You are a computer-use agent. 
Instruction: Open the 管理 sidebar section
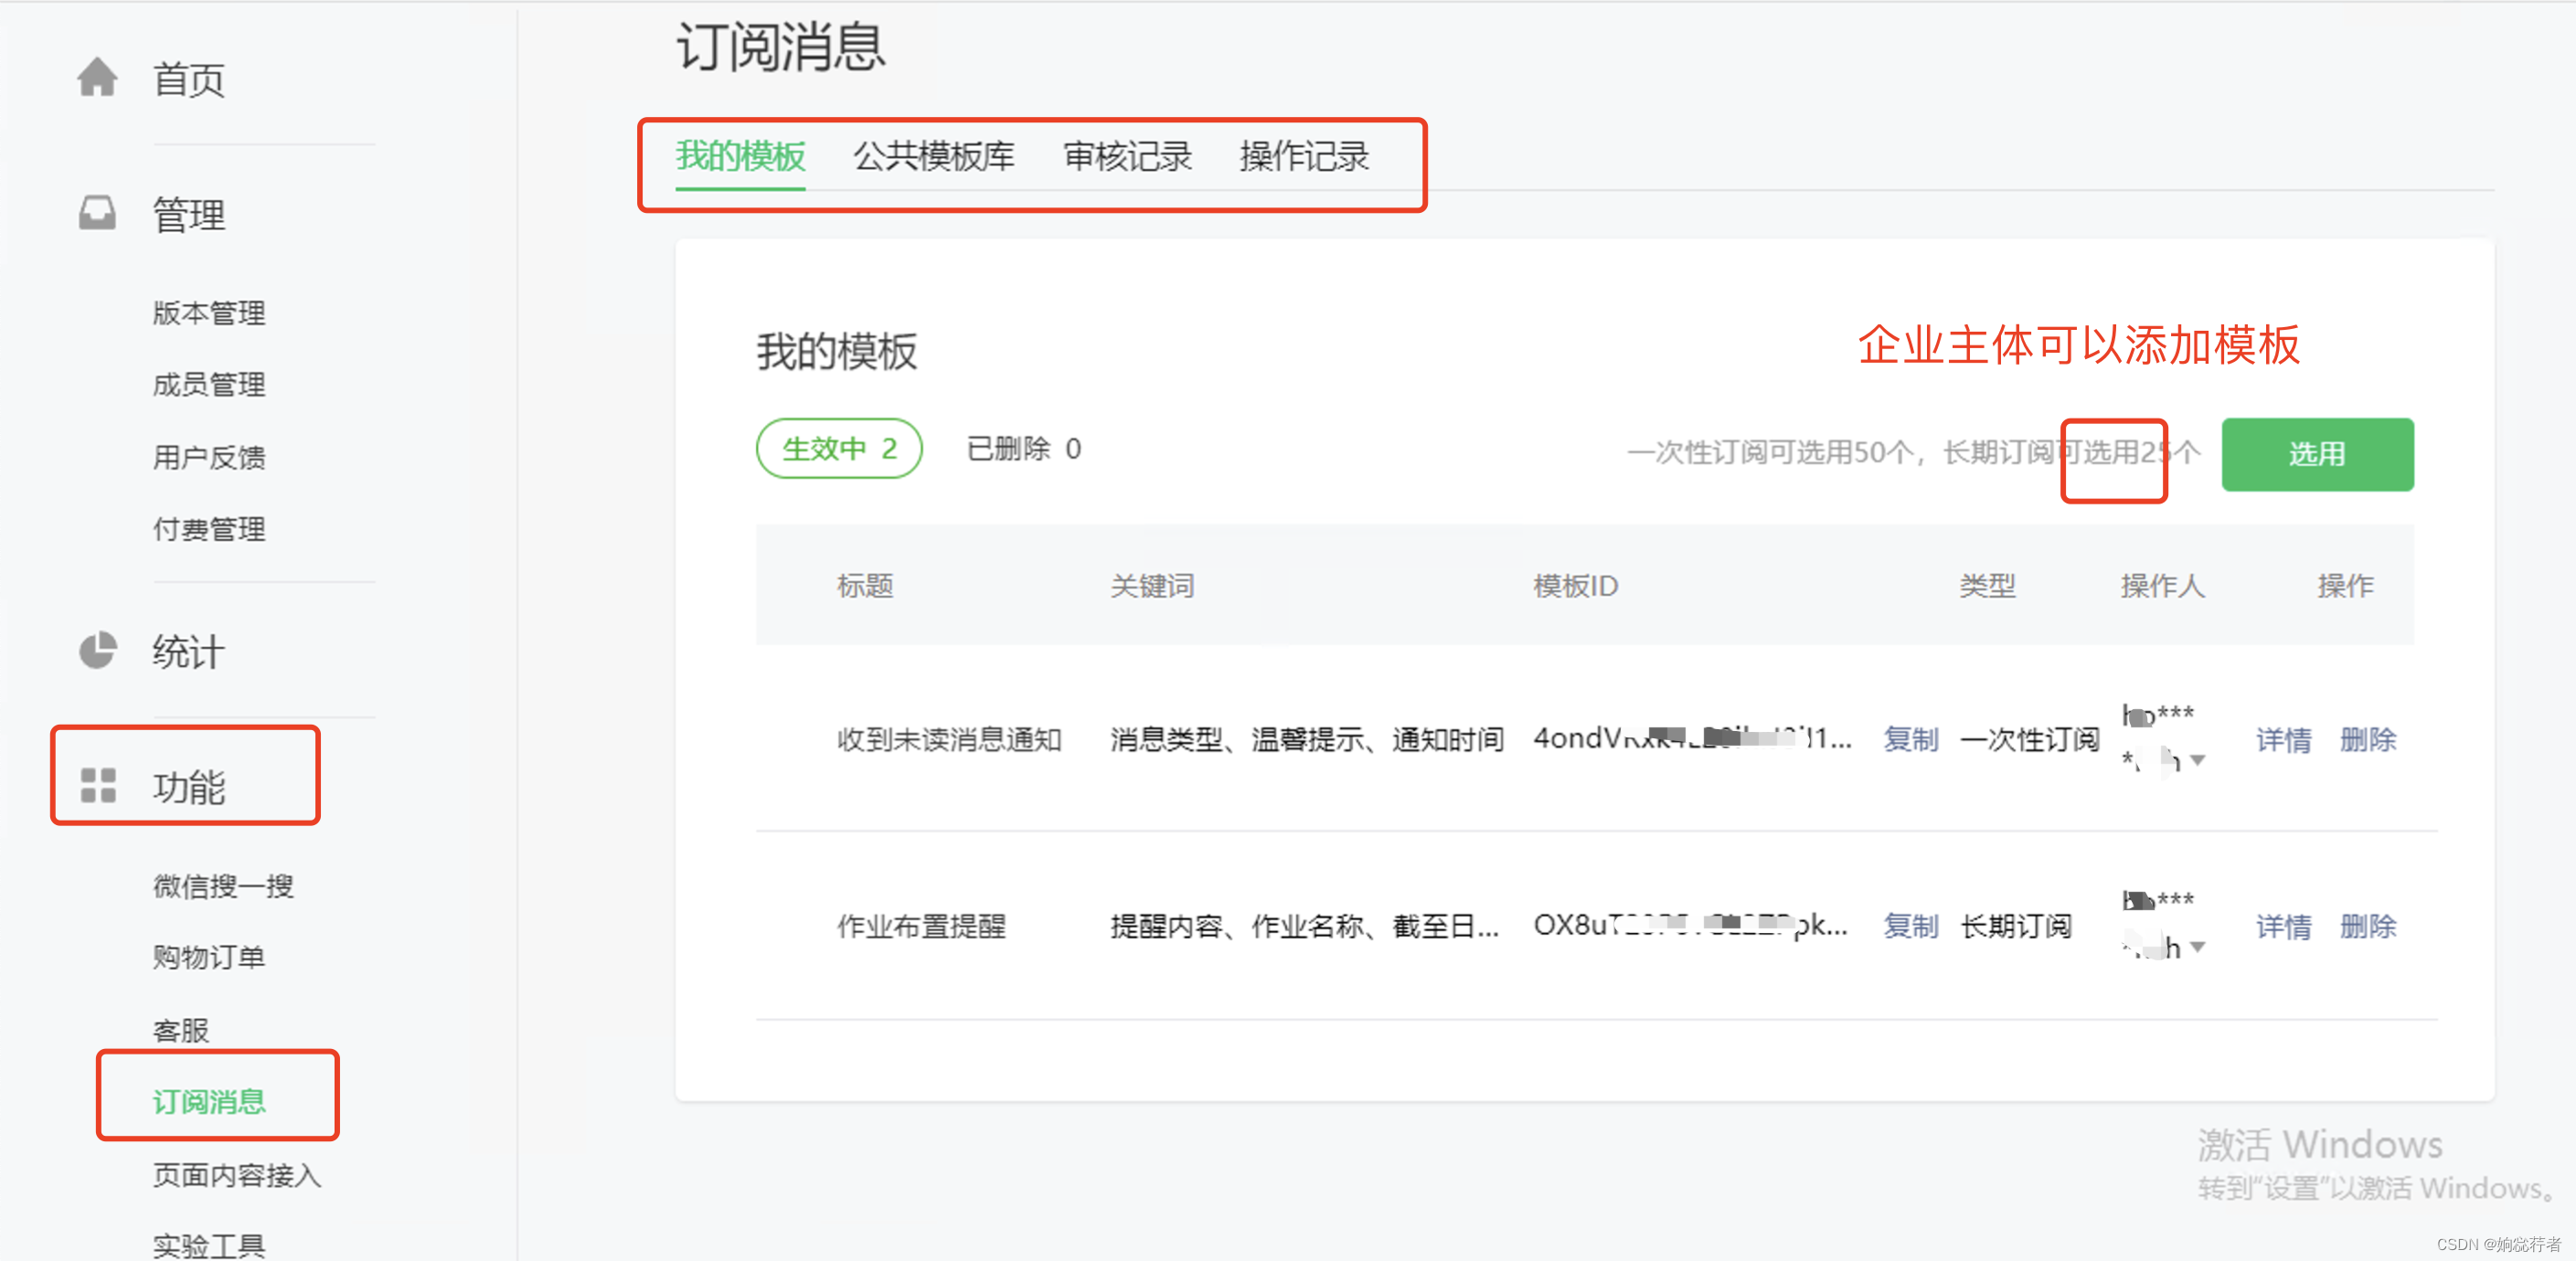[x=188, y=214]
